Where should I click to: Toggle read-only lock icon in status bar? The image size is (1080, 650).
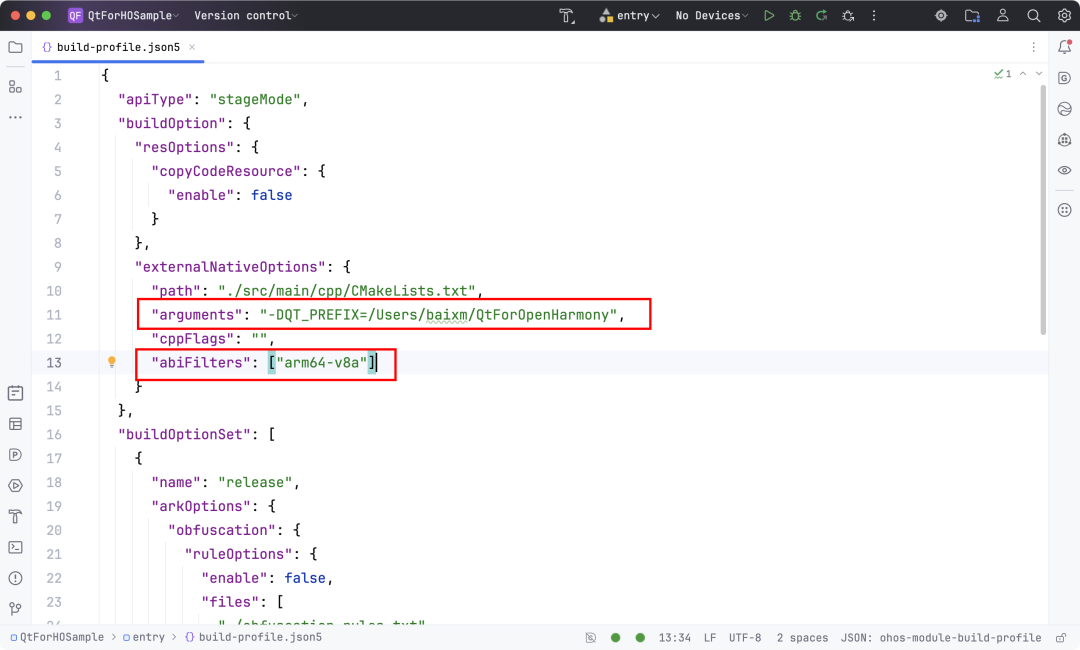coord(1061,638)
